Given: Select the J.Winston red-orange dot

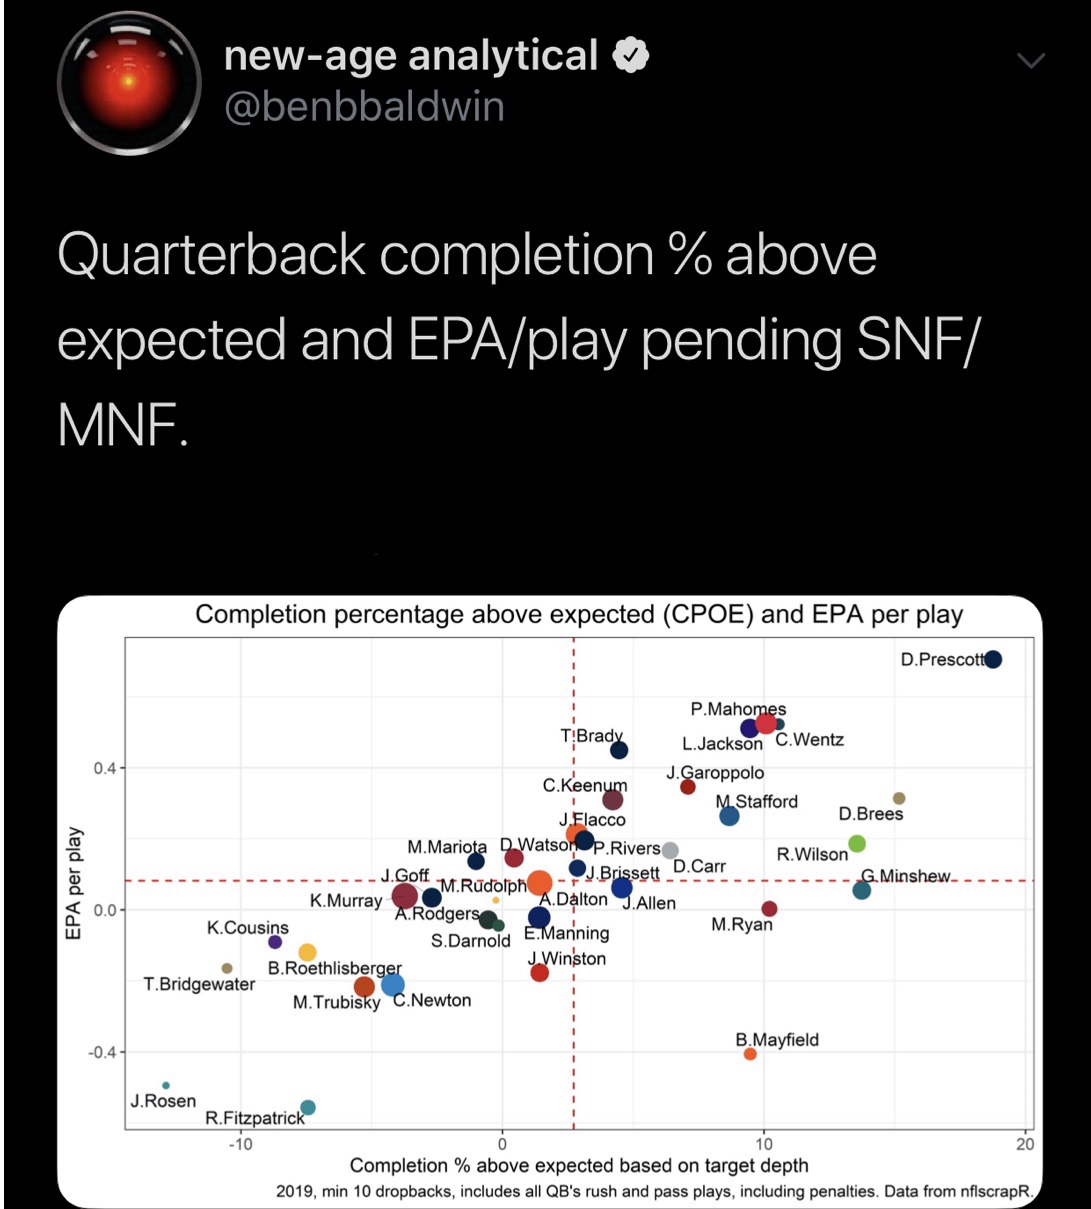Looking at the screenshot, I should coord(540,972).
